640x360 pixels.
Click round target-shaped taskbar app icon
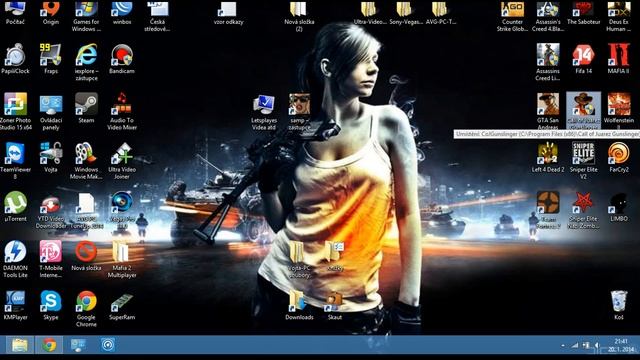point(108,345)
